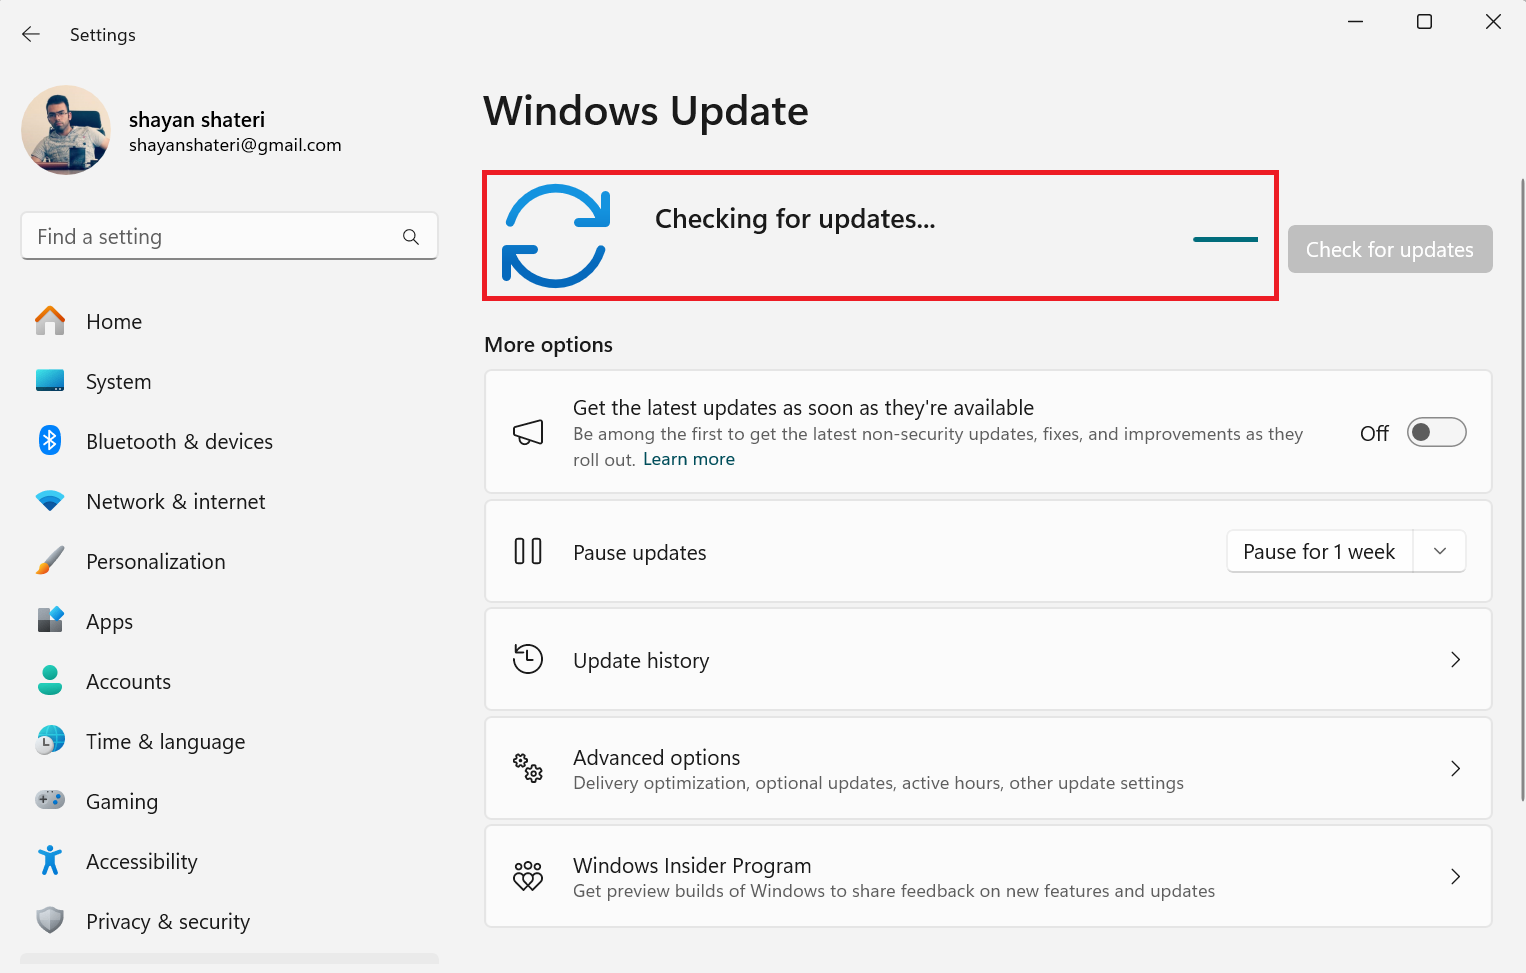
Task: Open Home settings page
Action: pyautogui.click(x=230, y=321)
